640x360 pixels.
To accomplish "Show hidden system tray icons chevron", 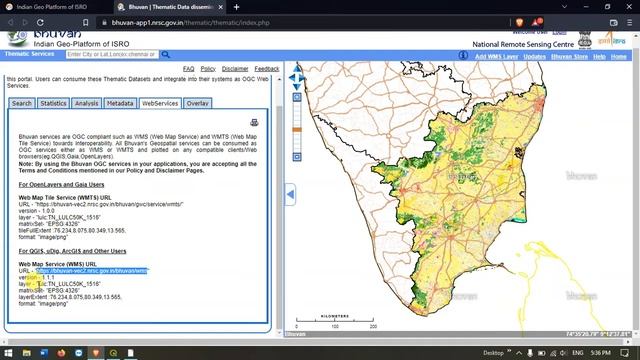I will 519,353.
